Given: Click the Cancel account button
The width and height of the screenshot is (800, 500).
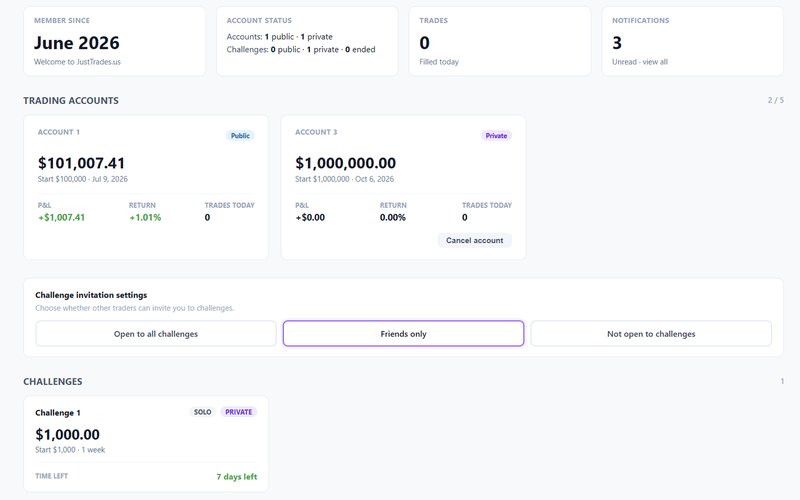Looking at the screenshot, I should [474, 240].
